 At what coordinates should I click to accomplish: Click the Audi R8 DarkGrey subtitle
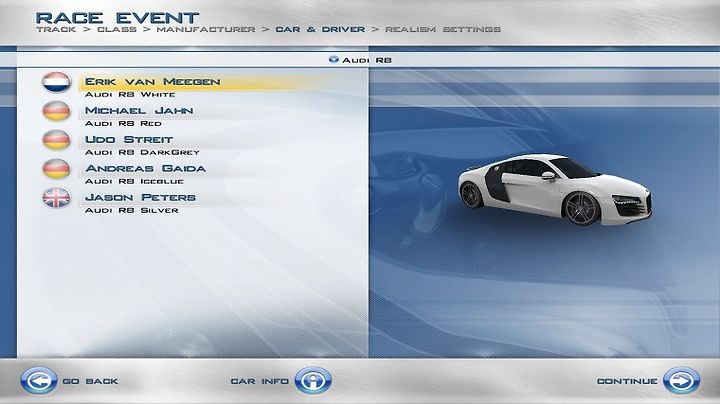[142, 152]
